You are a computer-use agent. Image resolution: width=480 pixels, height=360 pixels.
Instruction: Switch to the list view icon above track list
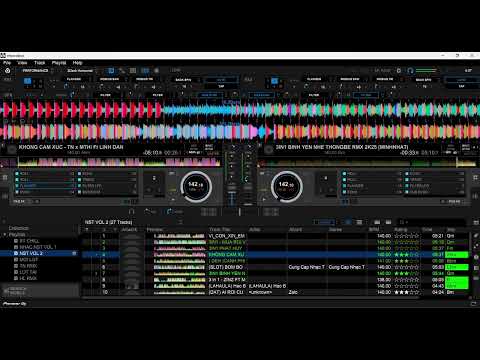click(x=359, y=222)
